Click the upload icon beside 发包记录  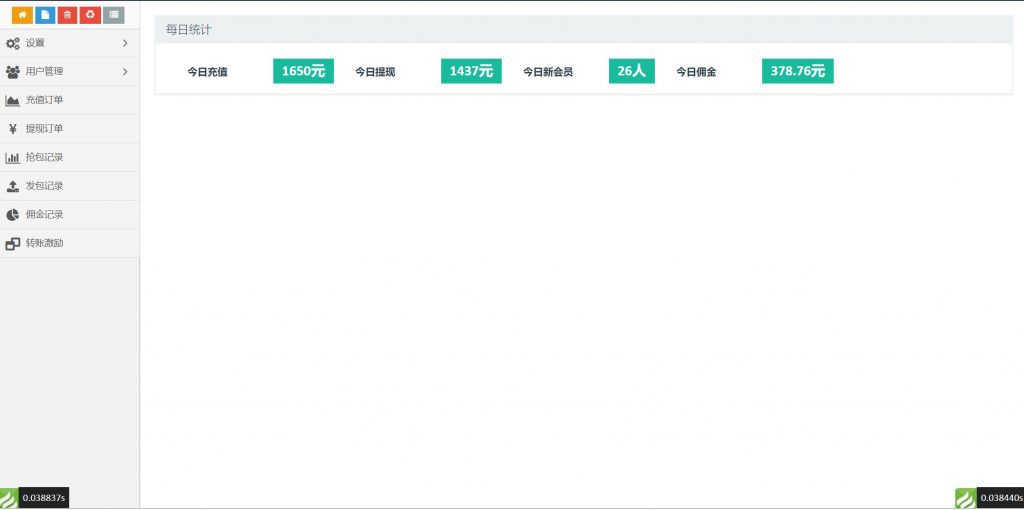(x=12, y=187)
